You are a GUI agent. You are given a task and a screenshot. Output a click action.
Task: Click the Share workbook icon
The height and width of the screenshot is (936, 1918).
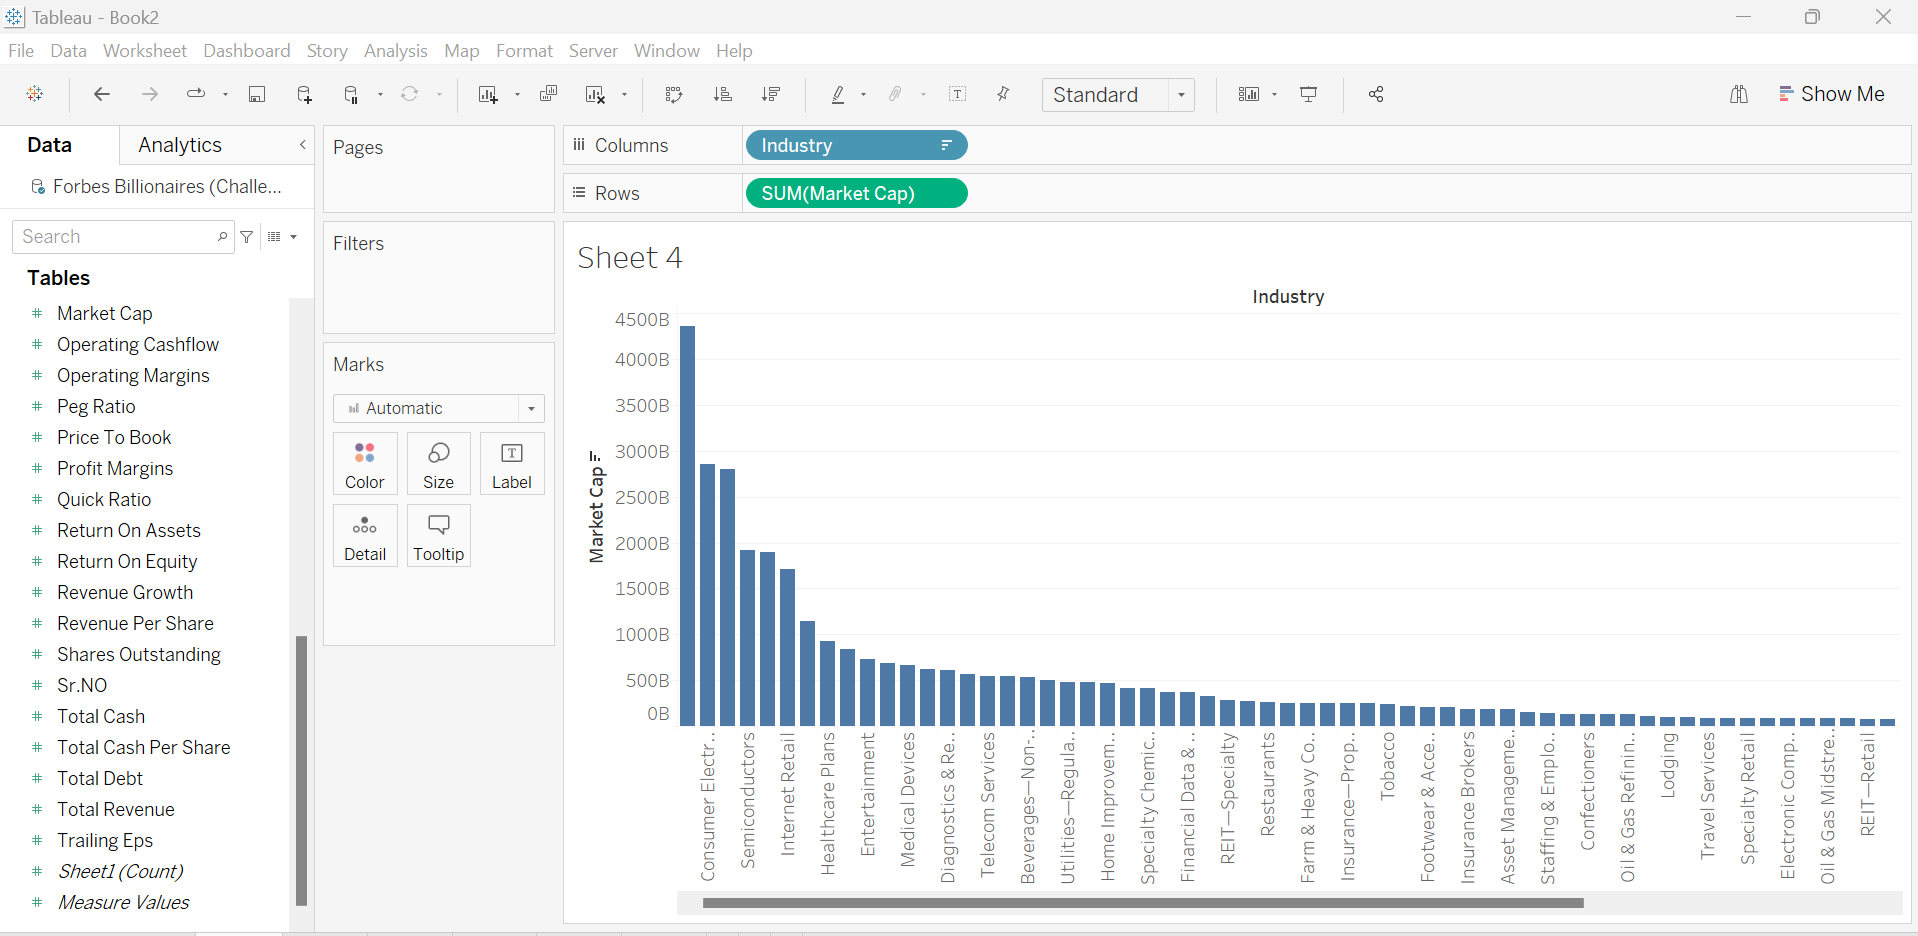pos(1376,94)
